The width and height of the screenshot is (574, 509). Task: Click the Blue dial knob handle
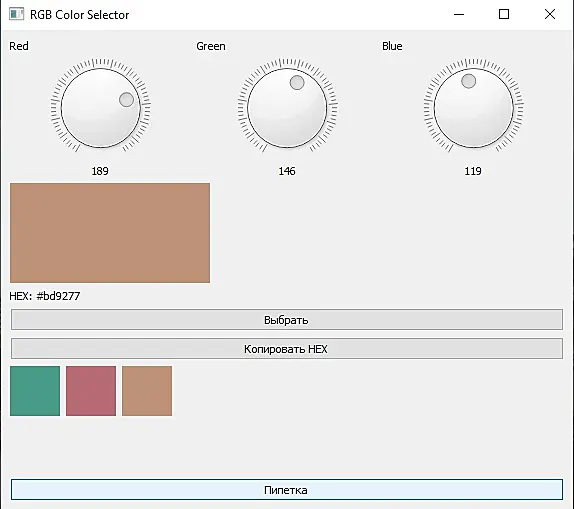[x=469, y=81]
